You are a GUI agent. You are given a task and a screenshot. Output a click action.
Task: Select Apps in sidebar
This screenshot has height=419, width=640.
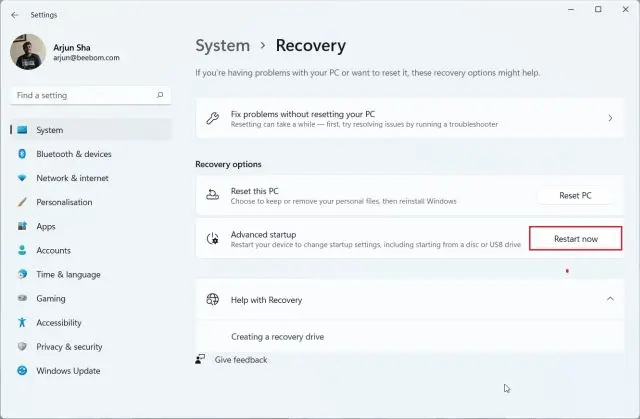pos(91,226)
